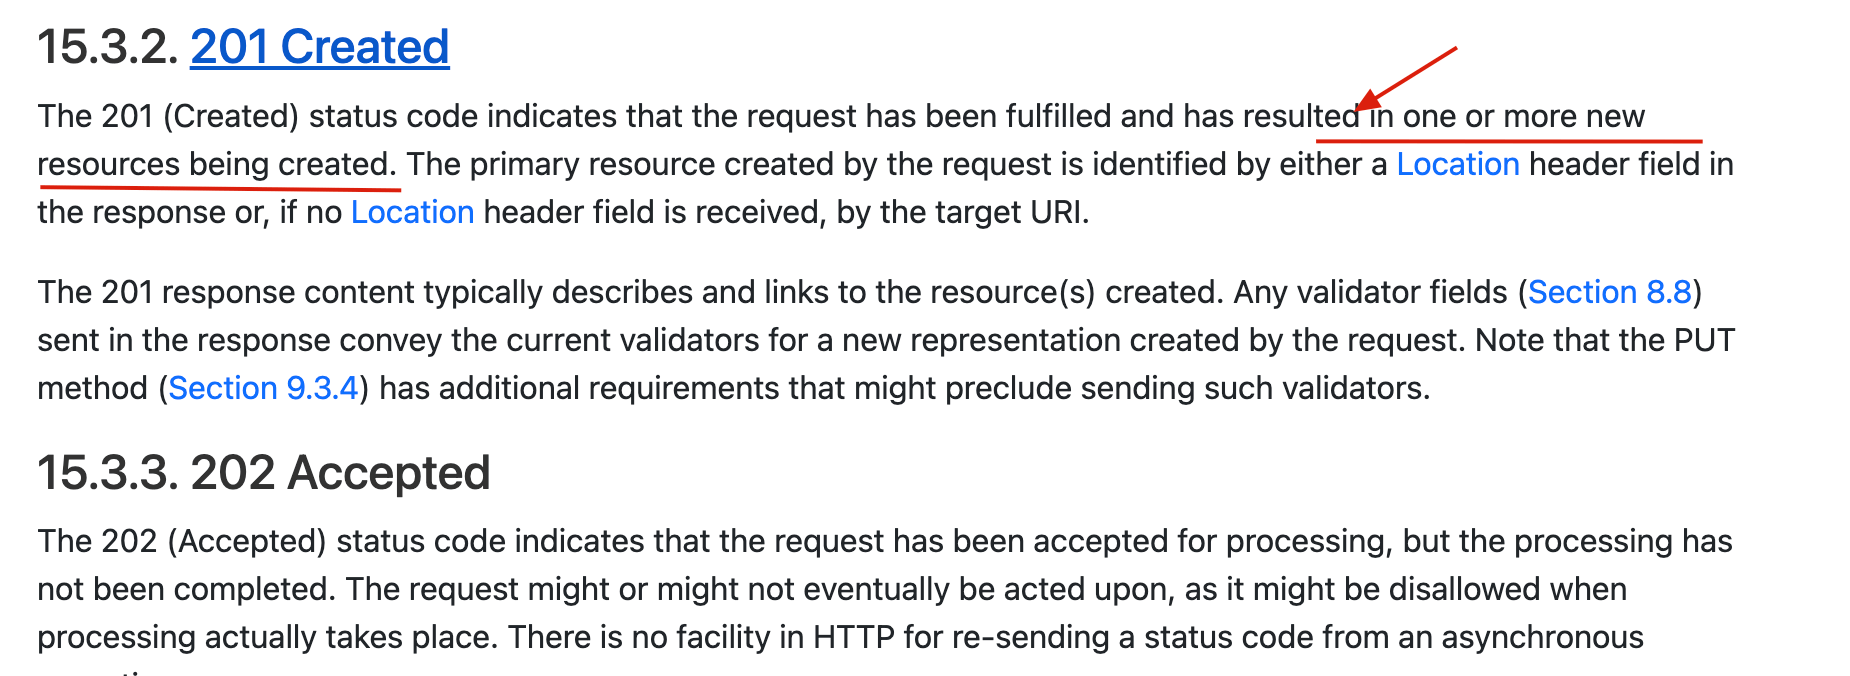The height and width of the screenshot is (676, 1850).
Task: Click the "15.3.2." section number
Action: pos(109,47)
